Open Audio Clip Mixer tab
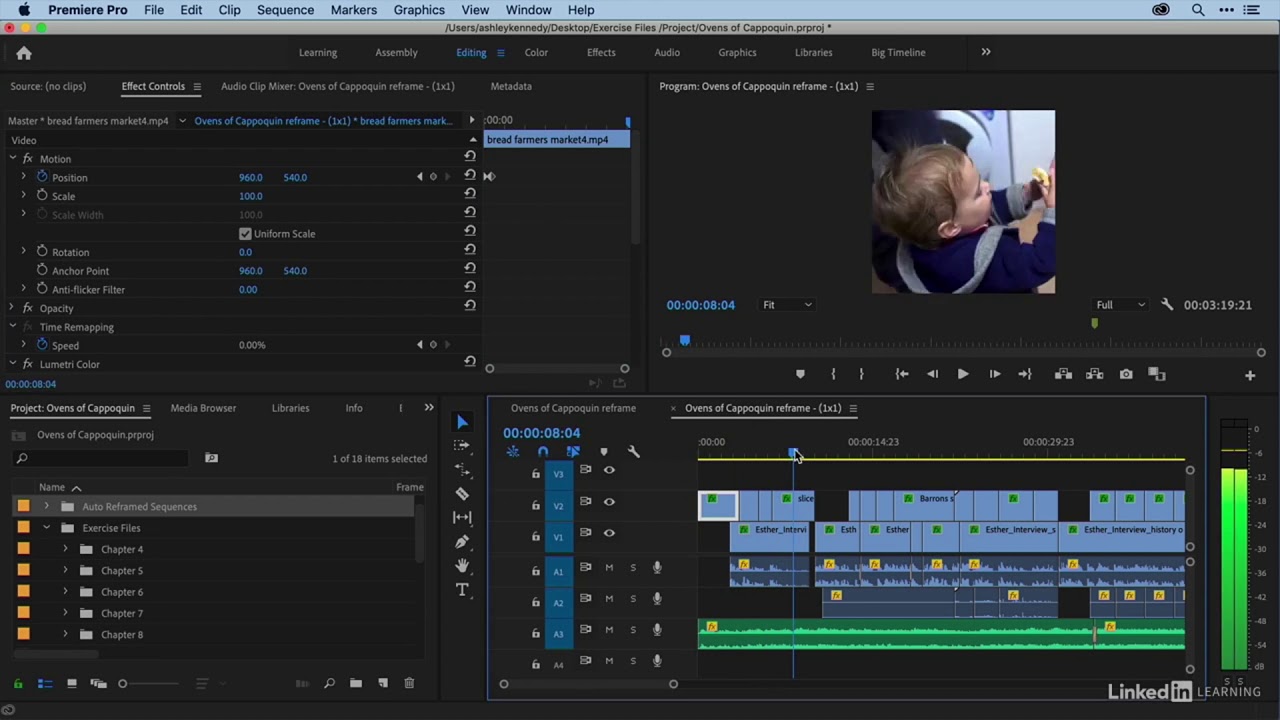1280x720 pixels. pos(337,86)
